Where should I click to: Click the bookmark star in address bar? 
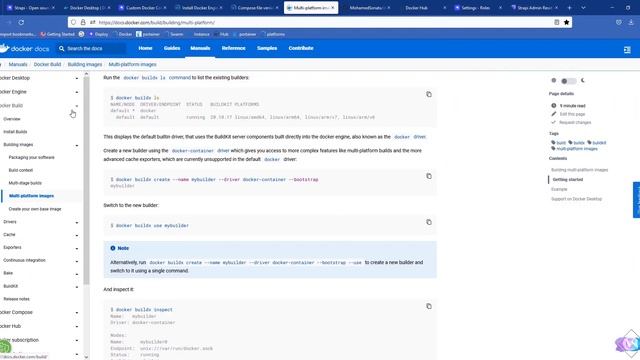pyautogui.click(x=567, y=22)
